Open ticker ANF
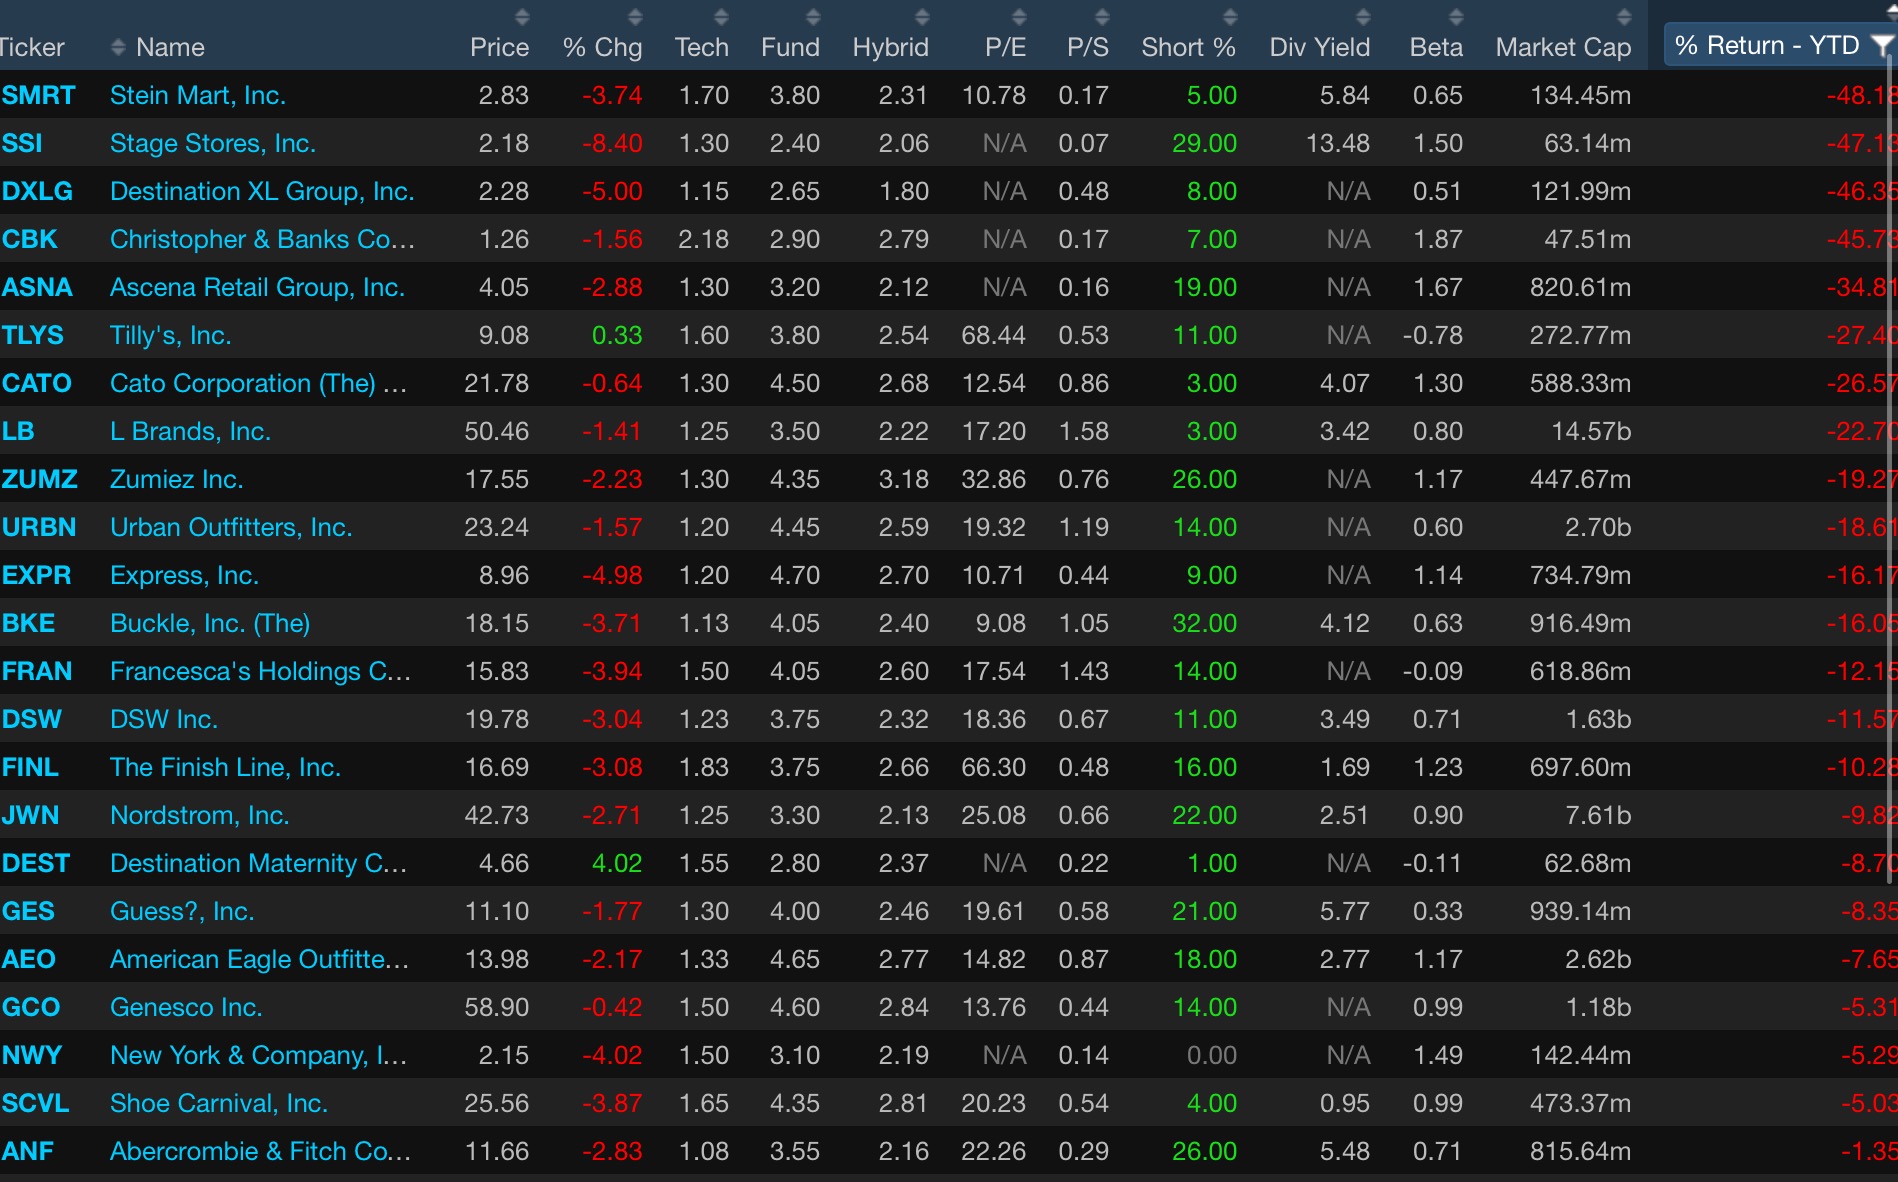This screenshot has width=1898, height=1182. tap(27, 1151)
